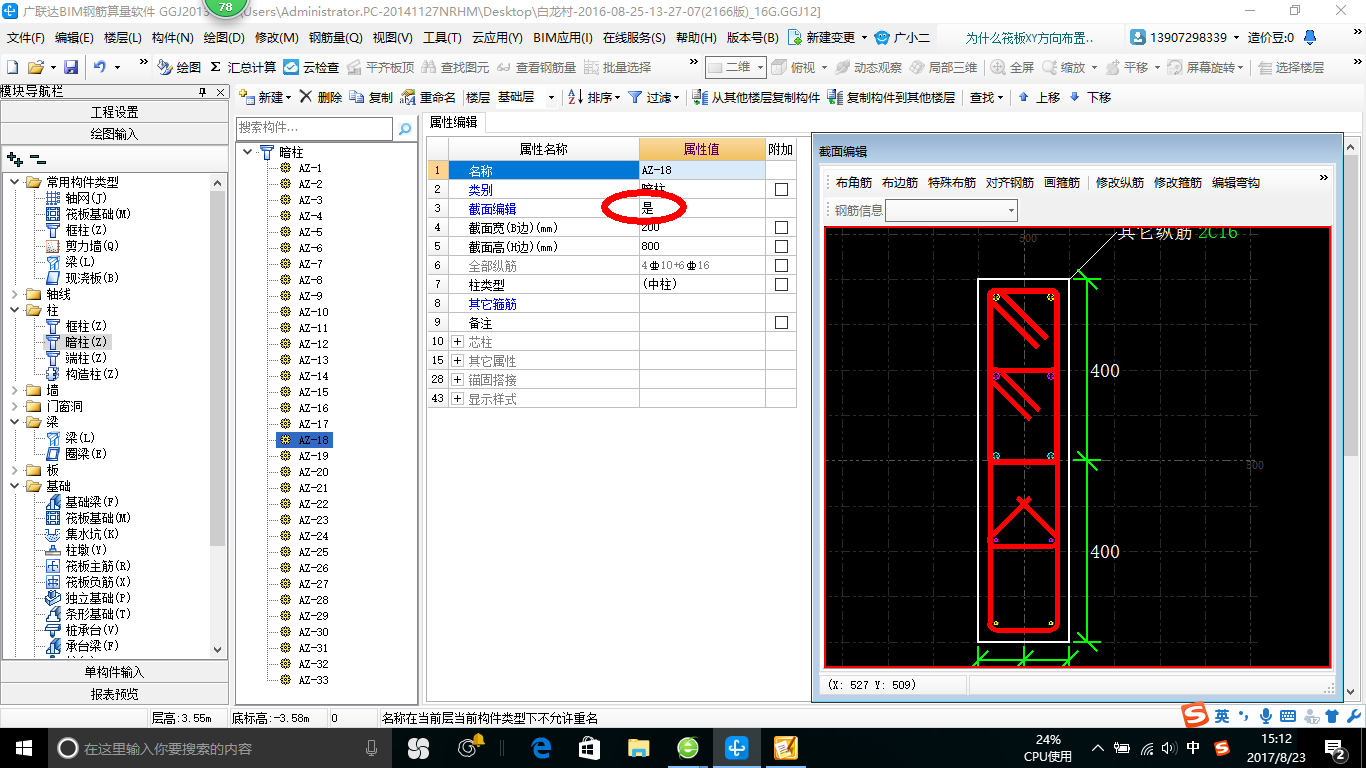Click 从其他楼层复制构件 icon
Screen dimensions: 1366x768
(701, 97)
